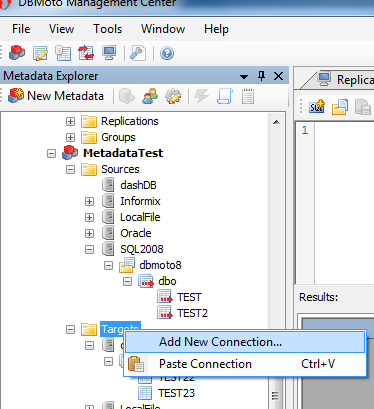Click in the SQL editor line 1
This screenshot has width=374, height=409.
tap(344, 130)
